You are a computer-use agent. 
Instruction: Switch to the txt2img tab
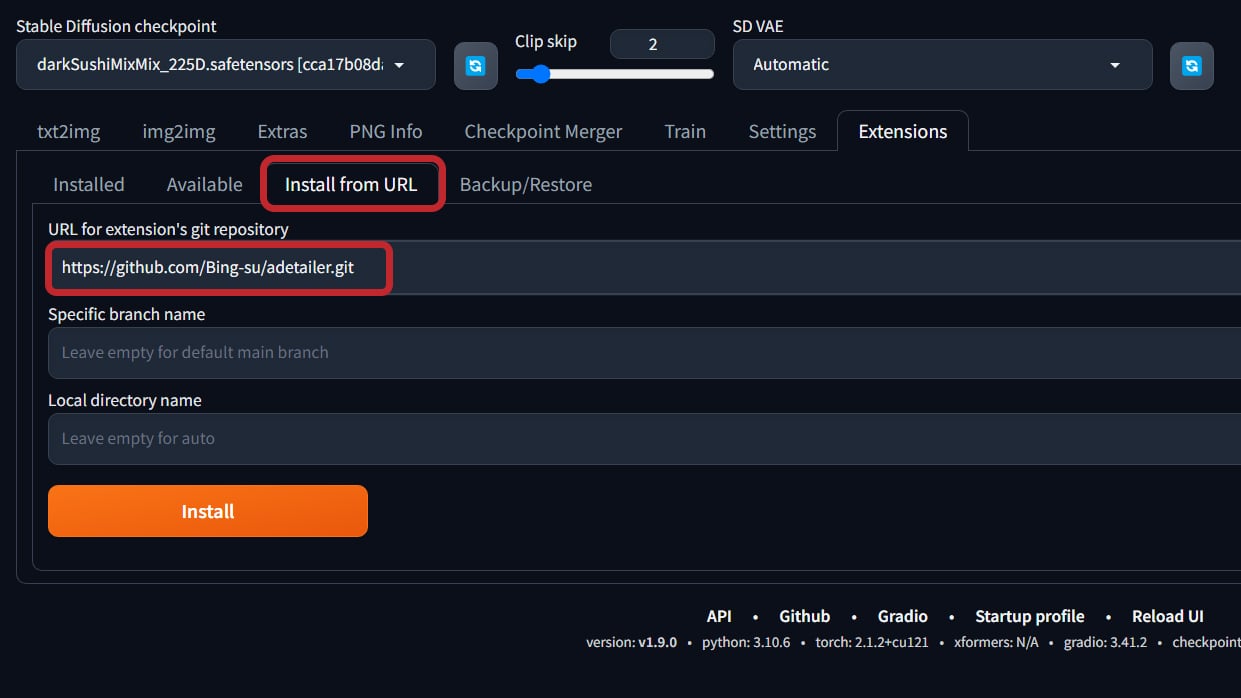coord(69,131)
